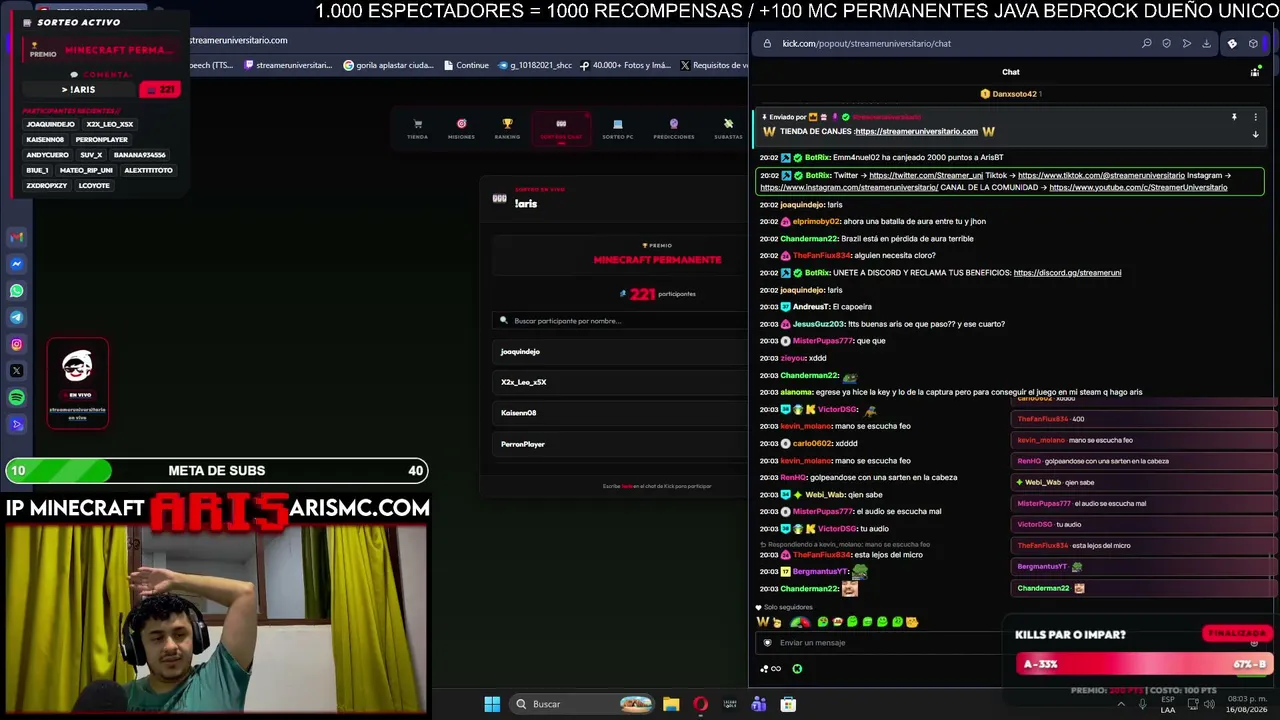Click the send arrow icon in address bar
The image size is (1280, 720).
click(x=1187, y=44)
